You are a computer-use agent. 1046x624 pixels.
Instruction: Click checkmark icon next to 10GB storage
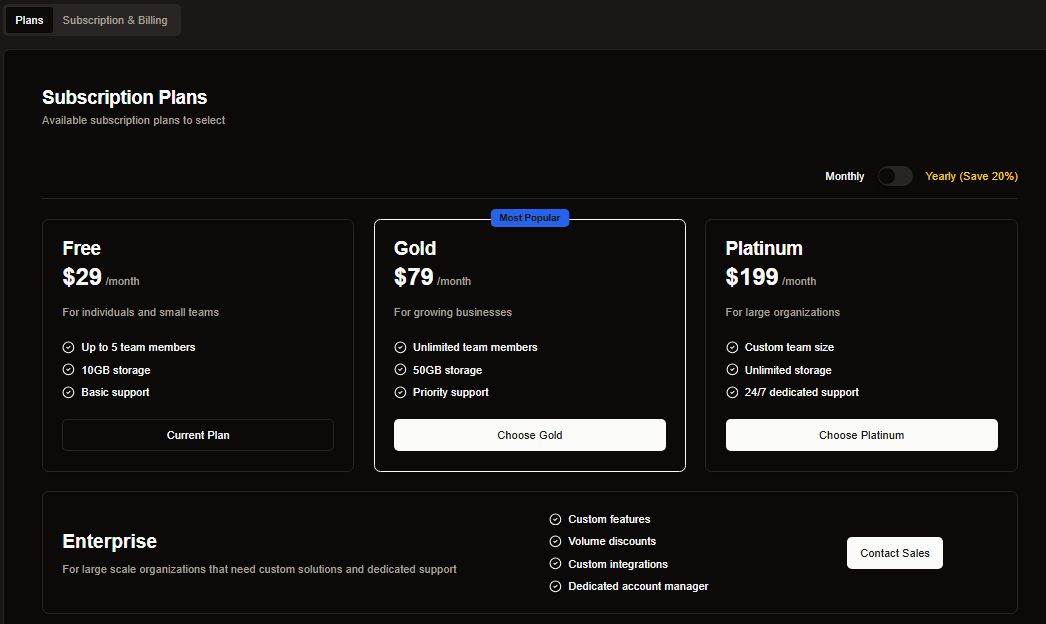68,370
